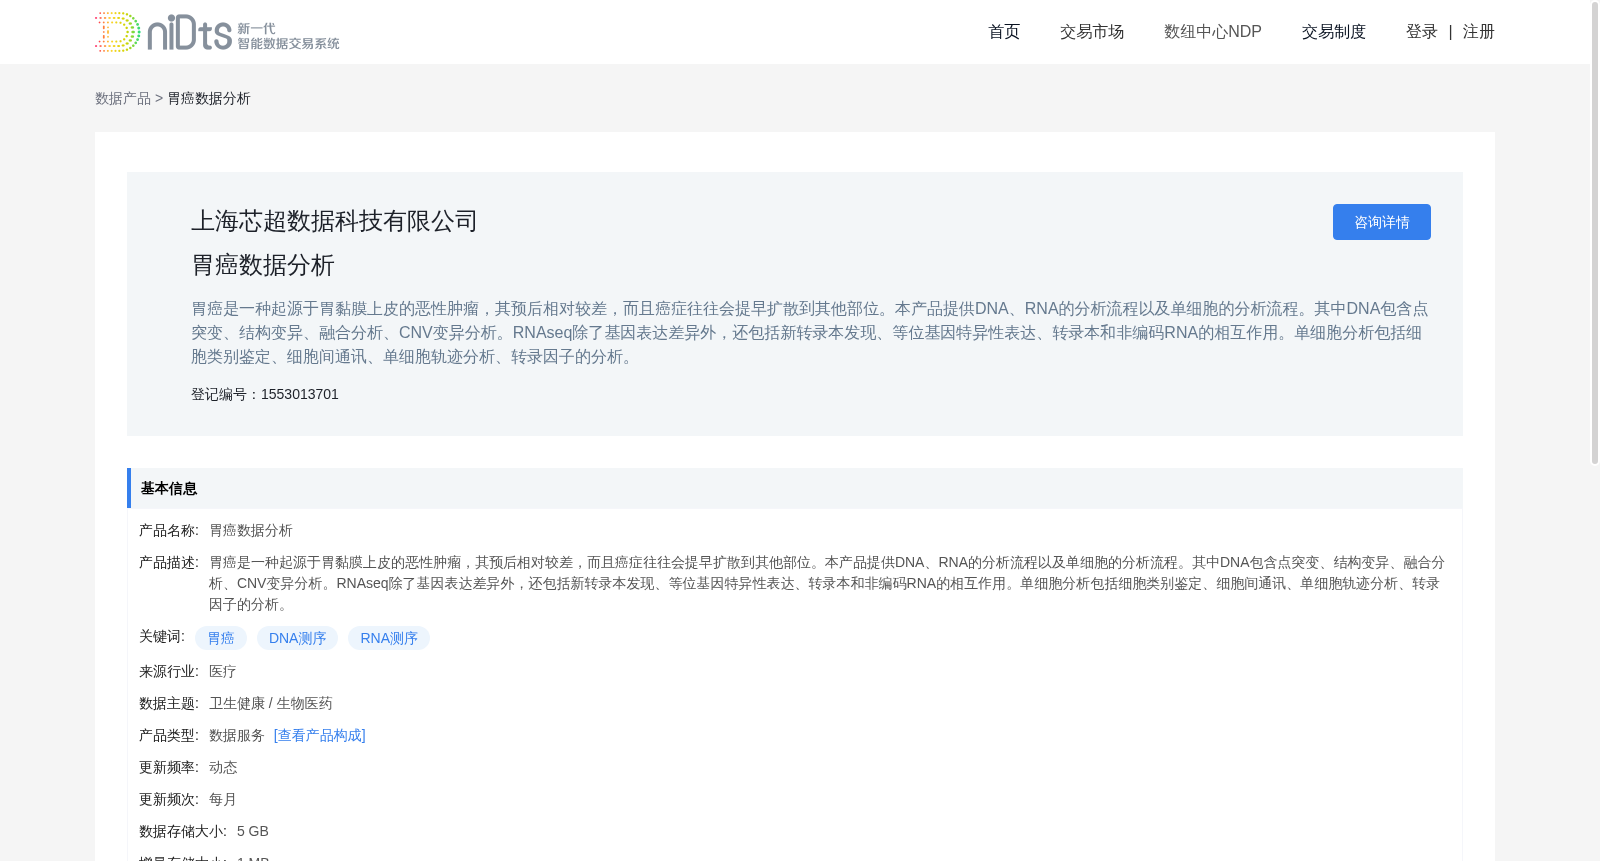Click the 胃癌数据分析 breadcrumb text
The height and width of the screenshot is (861, 1600).
coord(209,98)
